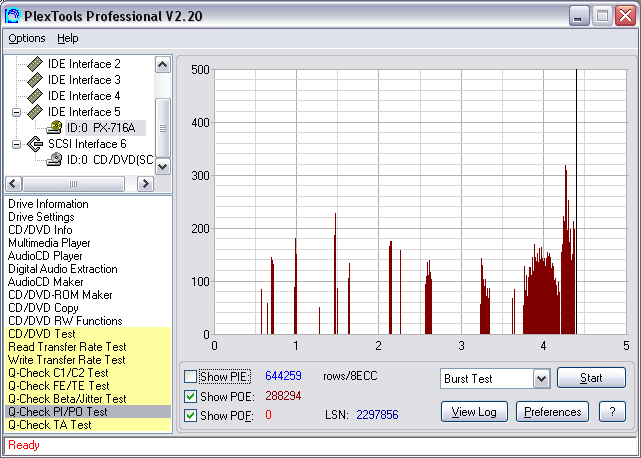Select ID:0 CD/DVD(SC tree item
The height and width of the screenshot is (458, 641).
[110, 160]
